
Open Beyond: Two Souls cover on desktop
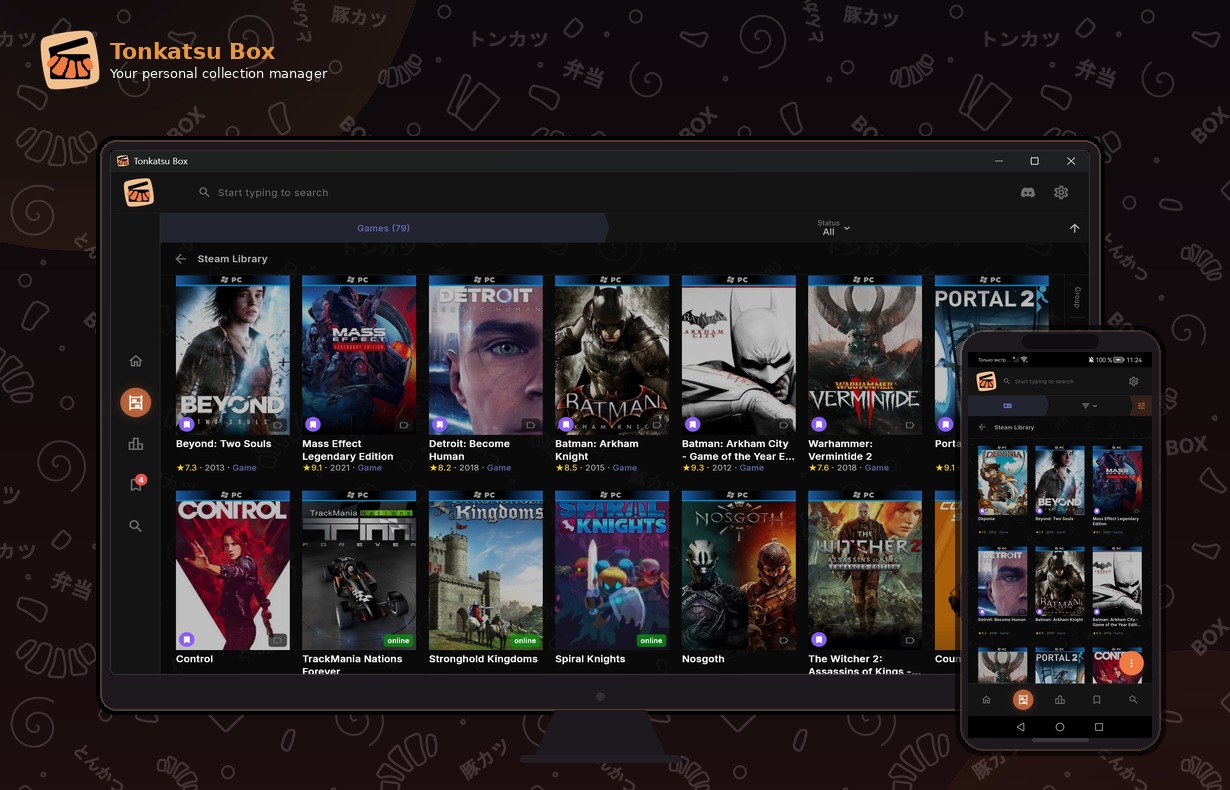tap(233, 355)
